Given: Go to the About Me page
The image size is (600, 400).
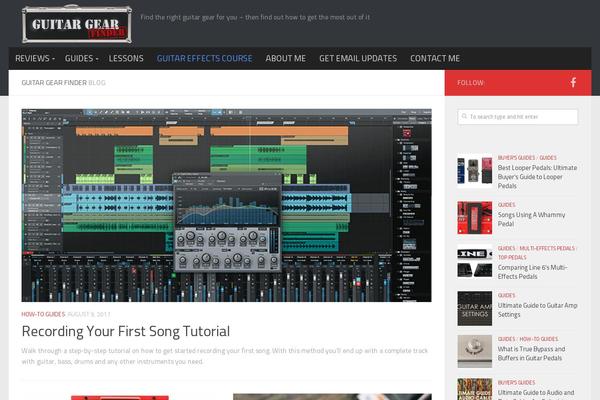Looking at the screenshot, I should pos(285,58).
